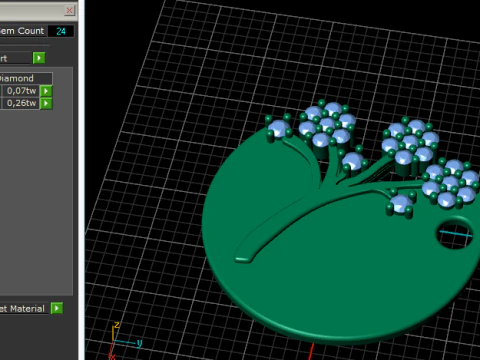Close the gem report panel
Viewport: 480px width, 360px height.
pyautogui.click(x=69, y=10)
